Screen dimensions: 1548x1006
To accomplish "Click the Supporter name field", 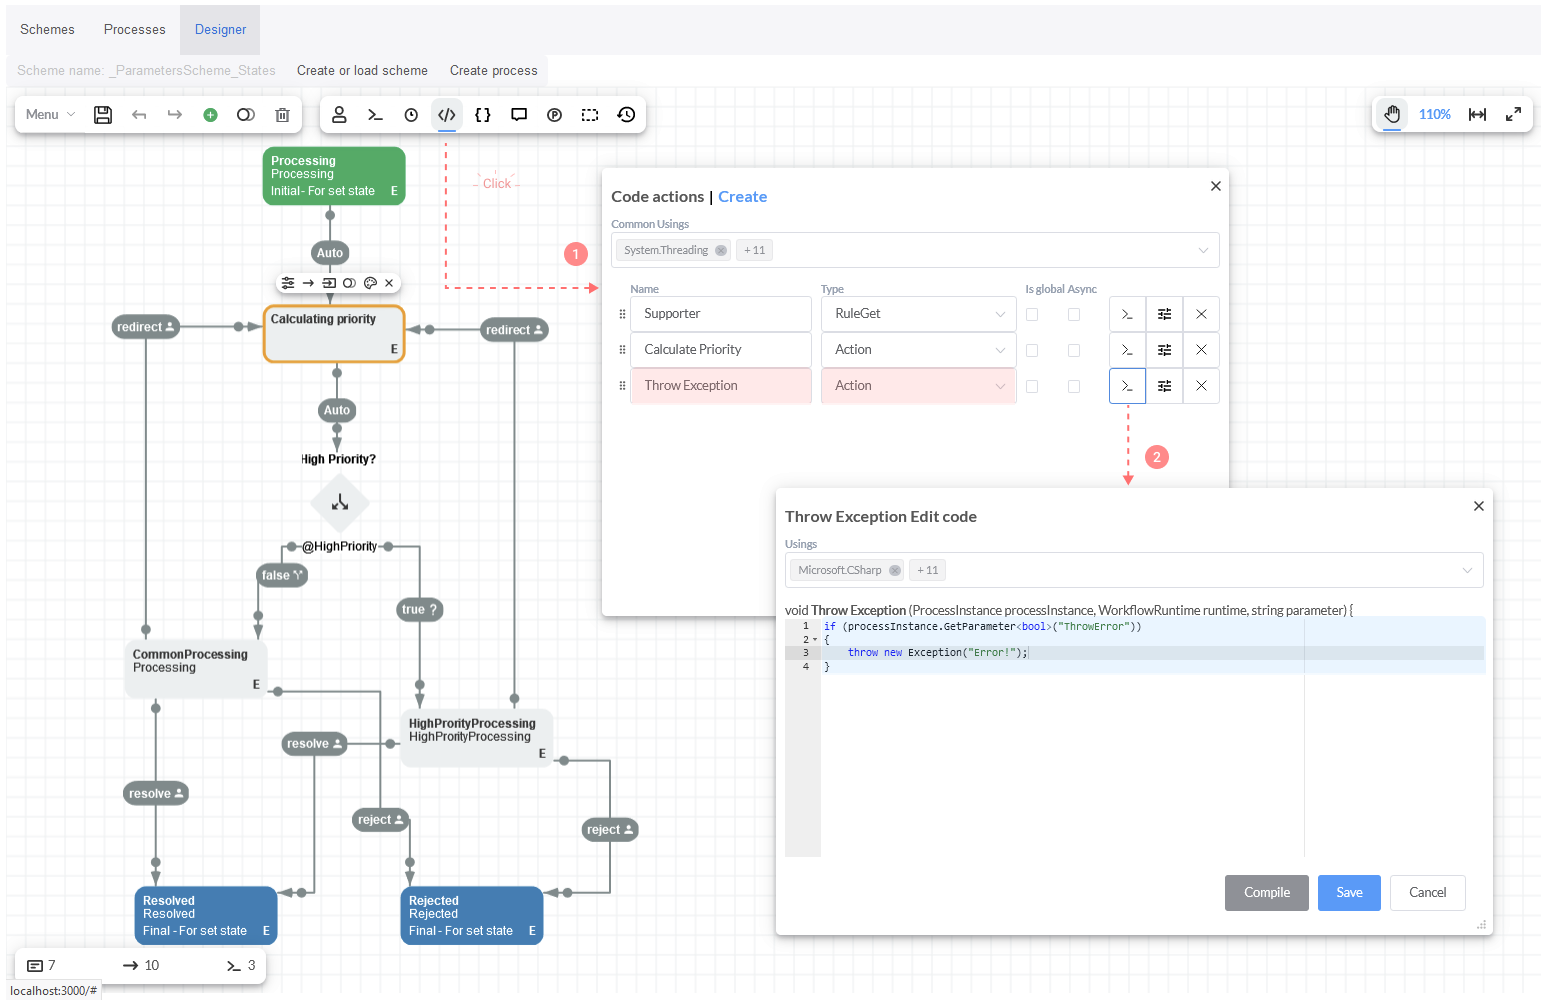I will pos(720,314).
